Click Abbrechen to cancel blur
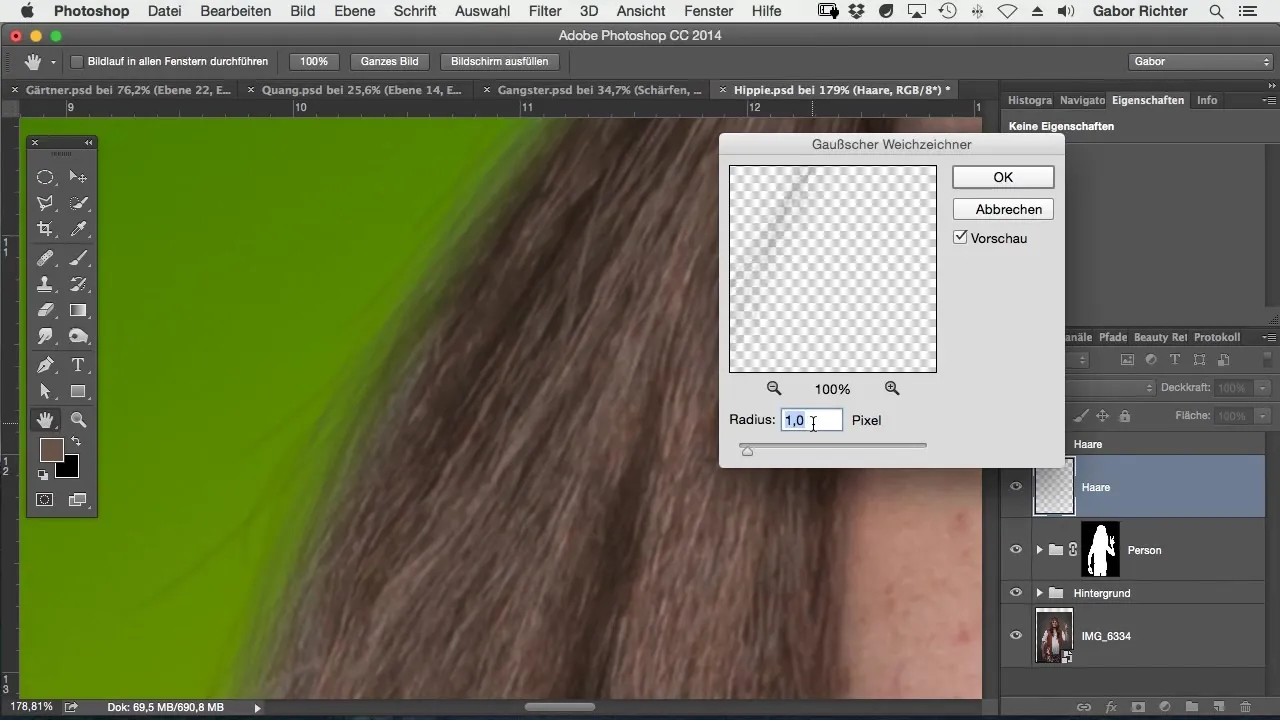Image resolution: width=1280 pixels, height=720 pixels. (x=1003, y=209)
